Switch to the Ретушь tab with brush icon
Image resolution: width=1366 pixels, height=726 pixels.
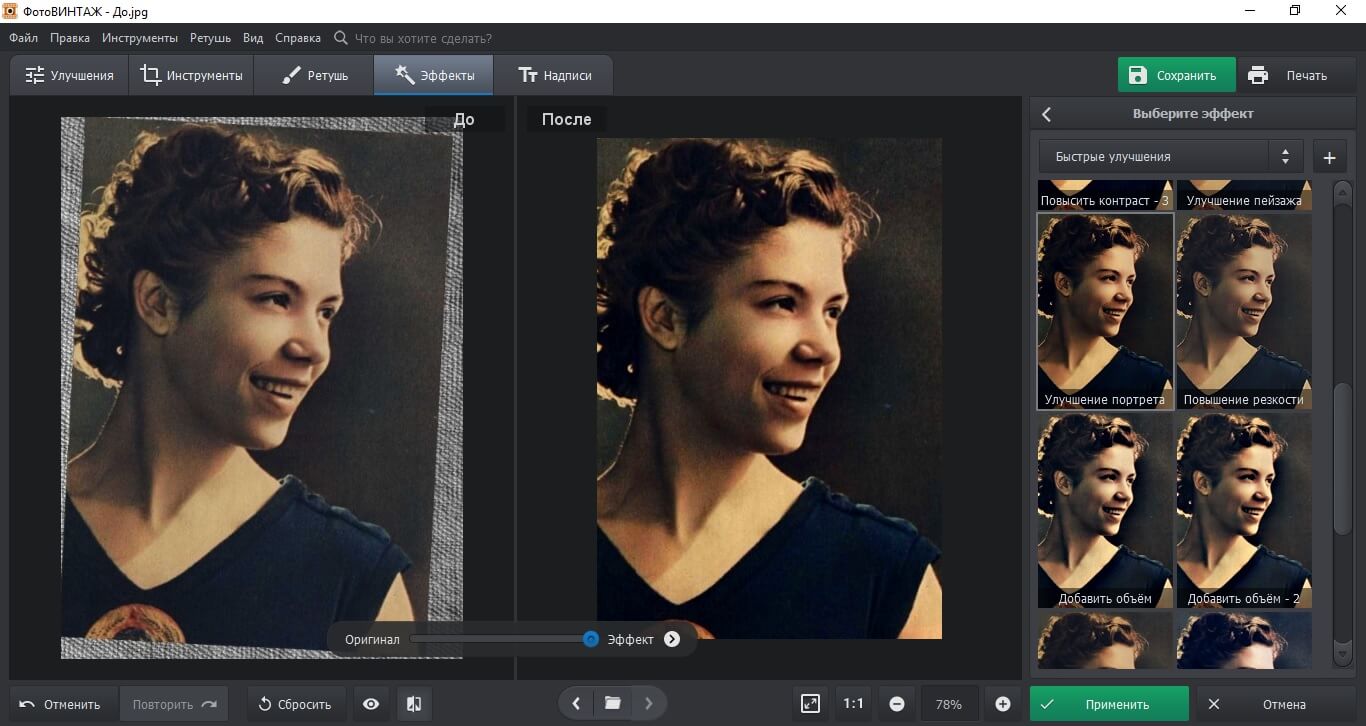pos(314,75)
